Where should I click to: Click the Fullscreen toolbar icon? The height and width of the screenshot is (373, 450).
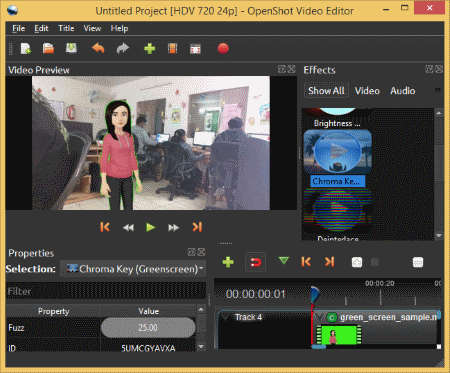coord(195,49)
